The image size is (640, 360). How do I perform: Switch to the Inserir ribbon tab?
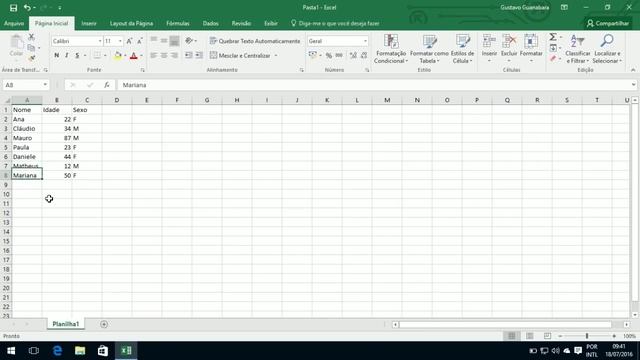click(89, 24)
